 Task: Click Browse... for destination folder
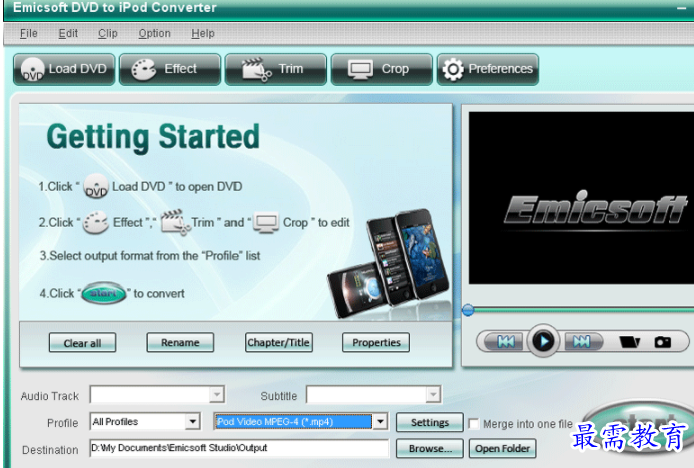click(429, 449)
